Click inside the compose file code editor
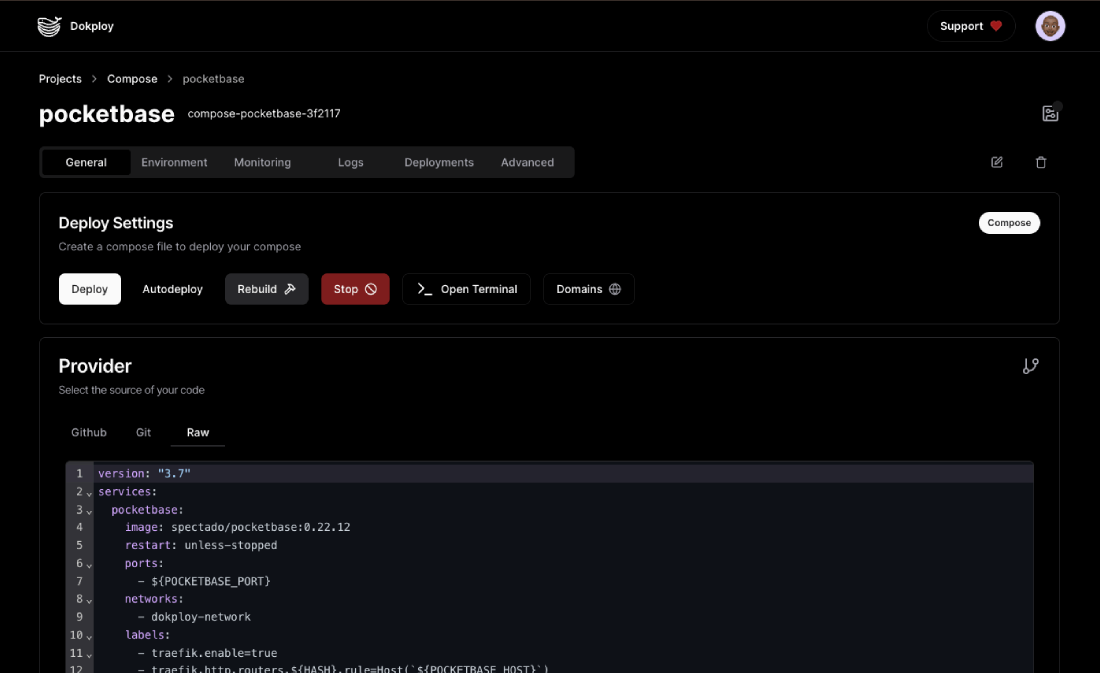Viewport: 1100px width, 673px height. pos(549,567)
